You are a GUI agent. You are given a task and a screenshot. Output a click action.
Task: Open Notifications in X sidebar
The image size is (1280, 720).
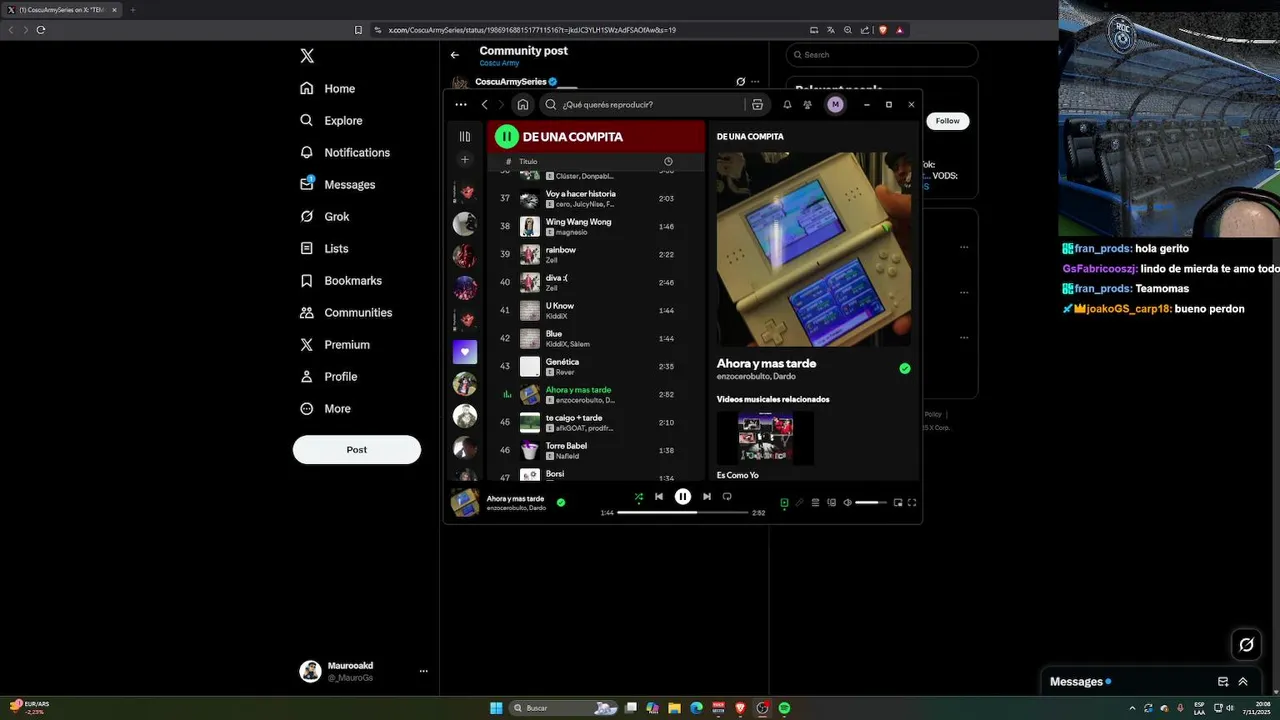pos(345,152)
